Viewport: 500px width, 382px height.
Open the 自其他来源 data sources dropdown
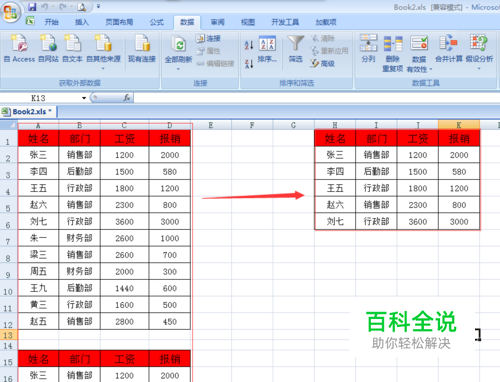pos(103,52)
